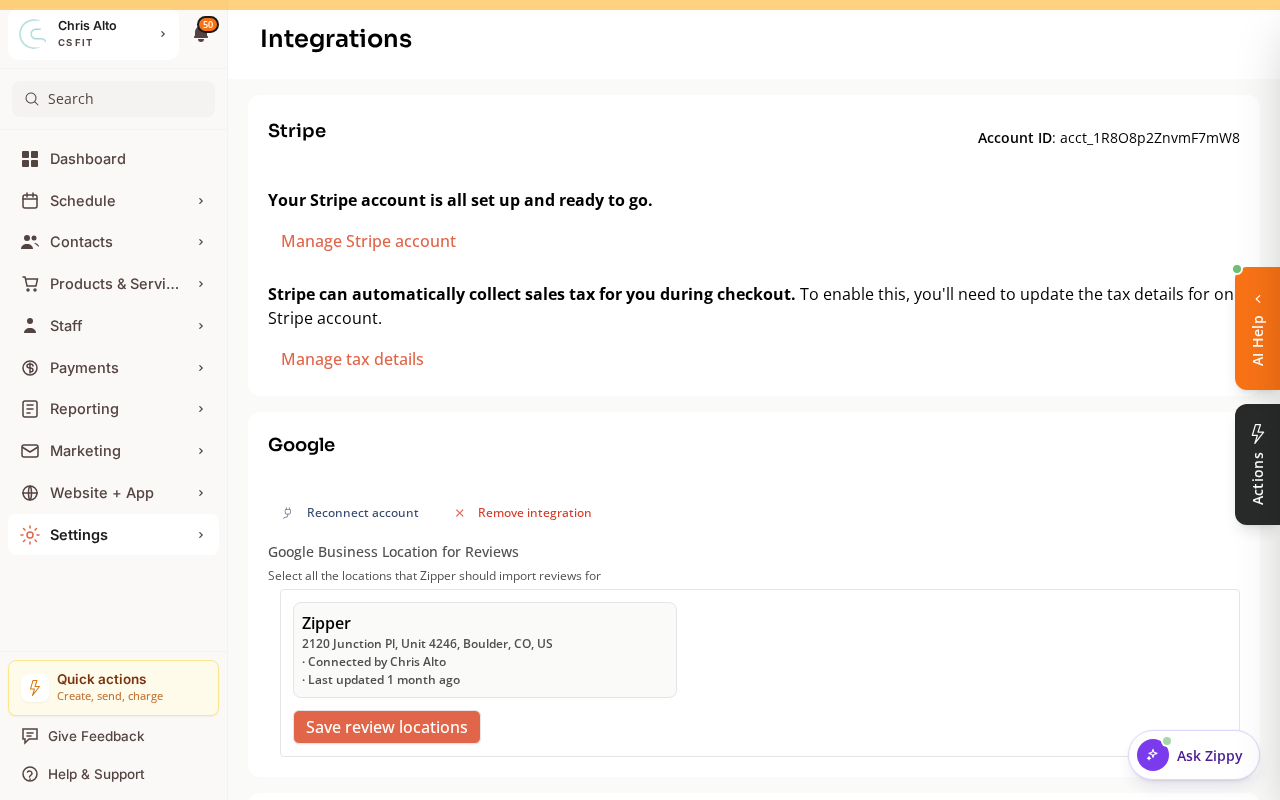Click the search magnifier icon
Screen dimensions: 1280x800
[x=32, y=99]
